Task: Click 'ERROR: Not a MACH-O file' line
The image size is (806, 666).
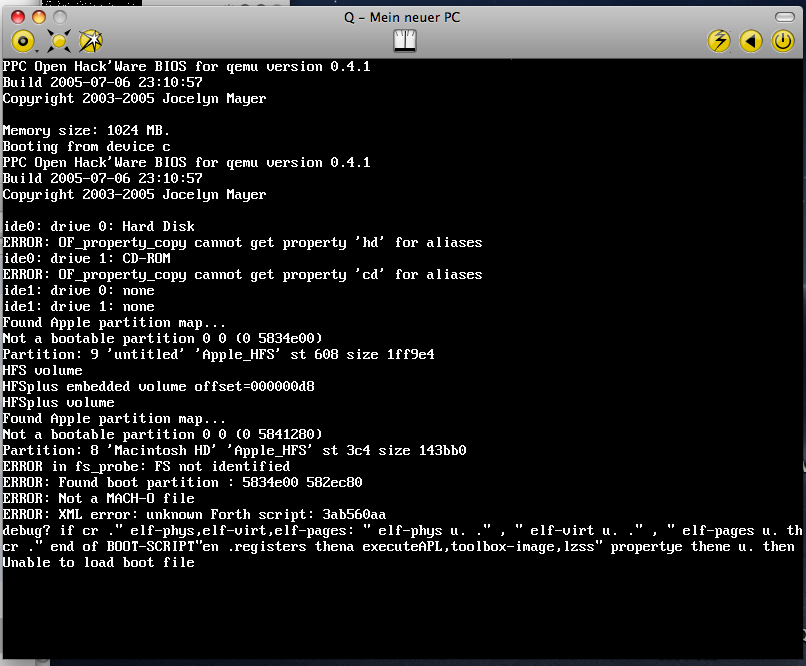Action: tap(99, 498)
